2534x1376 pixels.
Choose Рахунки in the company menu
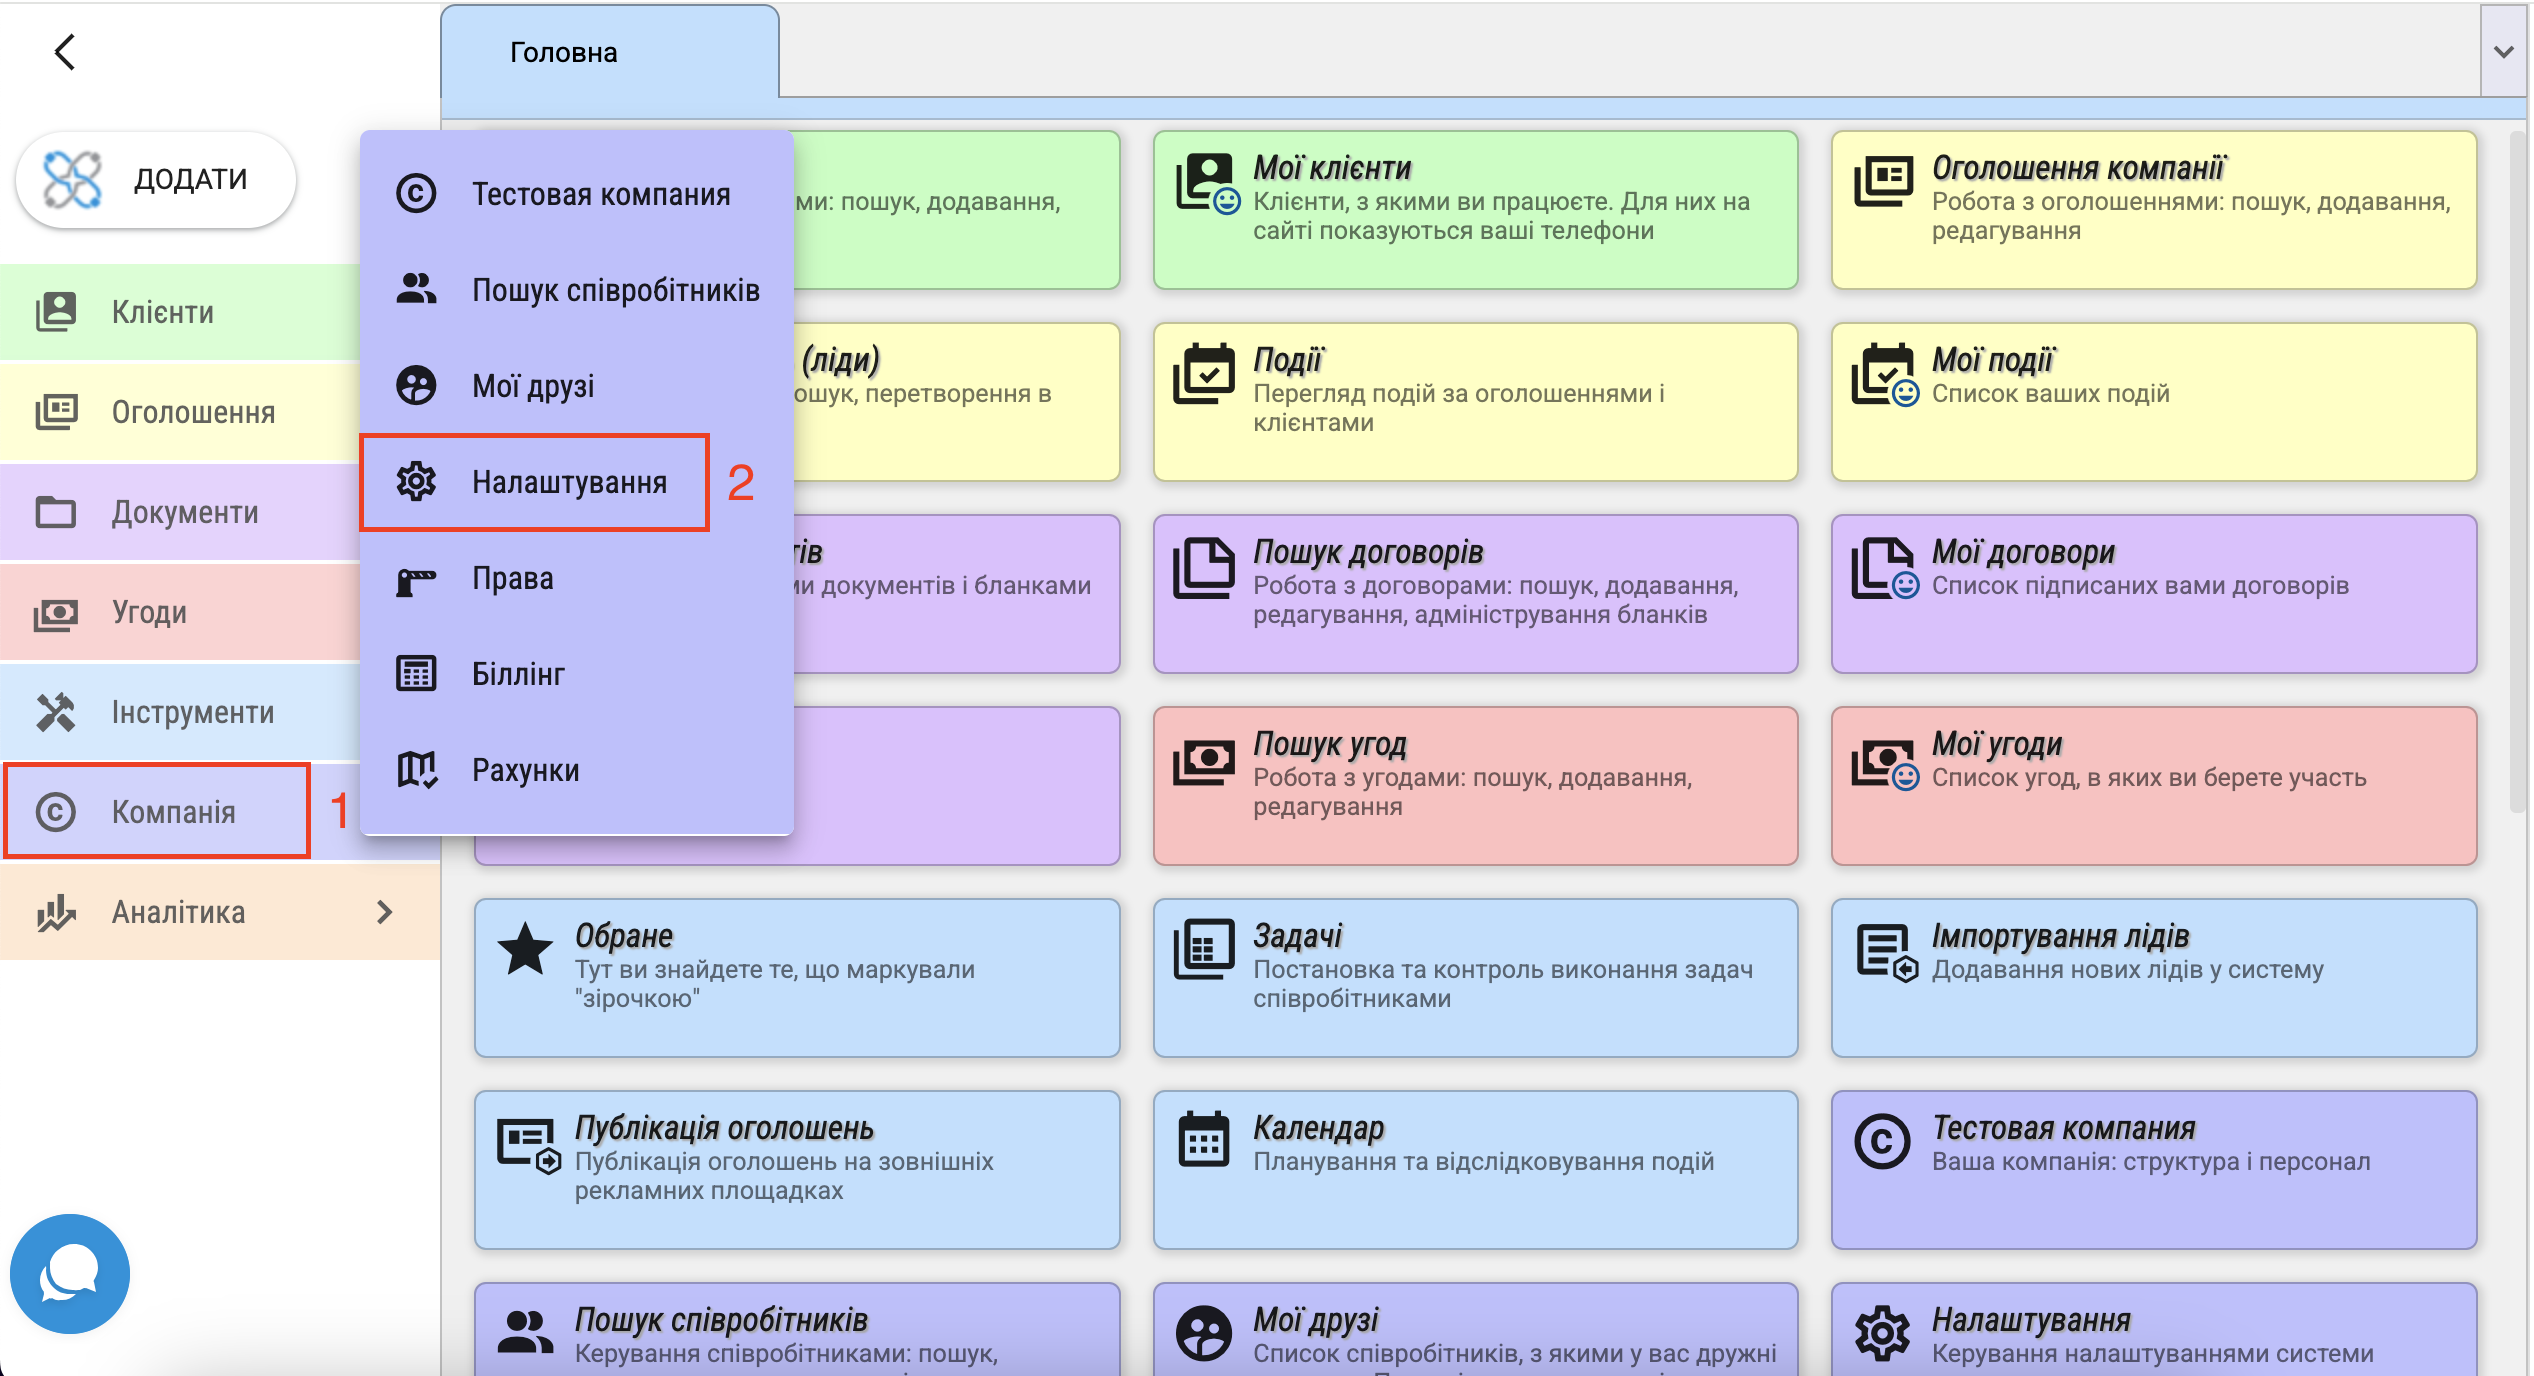pyautogui.click(x=525, y=770)
